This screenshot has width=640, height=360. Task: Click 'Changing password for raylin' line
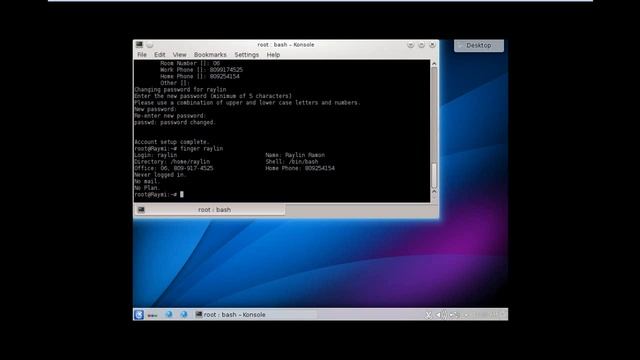pos(180,90)
